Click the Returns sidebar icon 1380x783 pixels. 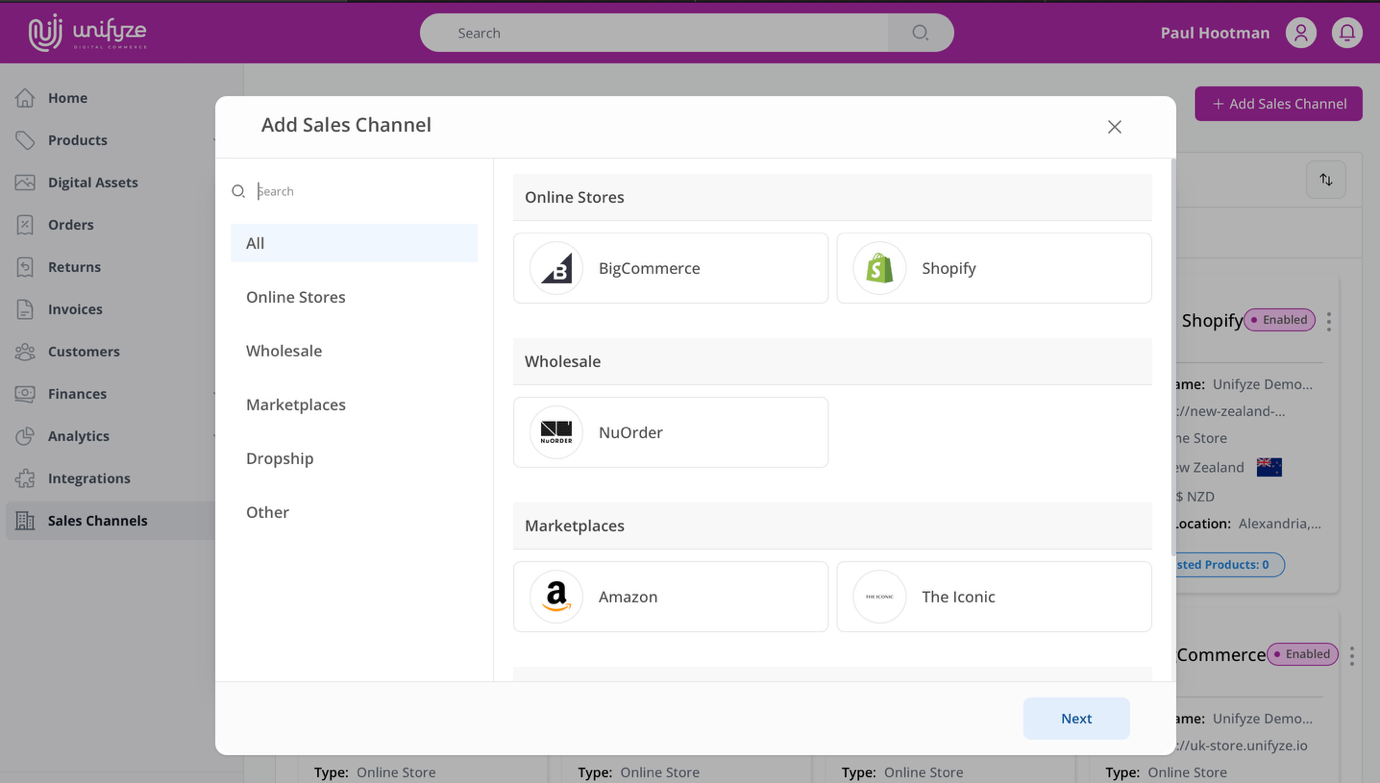tap(25, 267)
